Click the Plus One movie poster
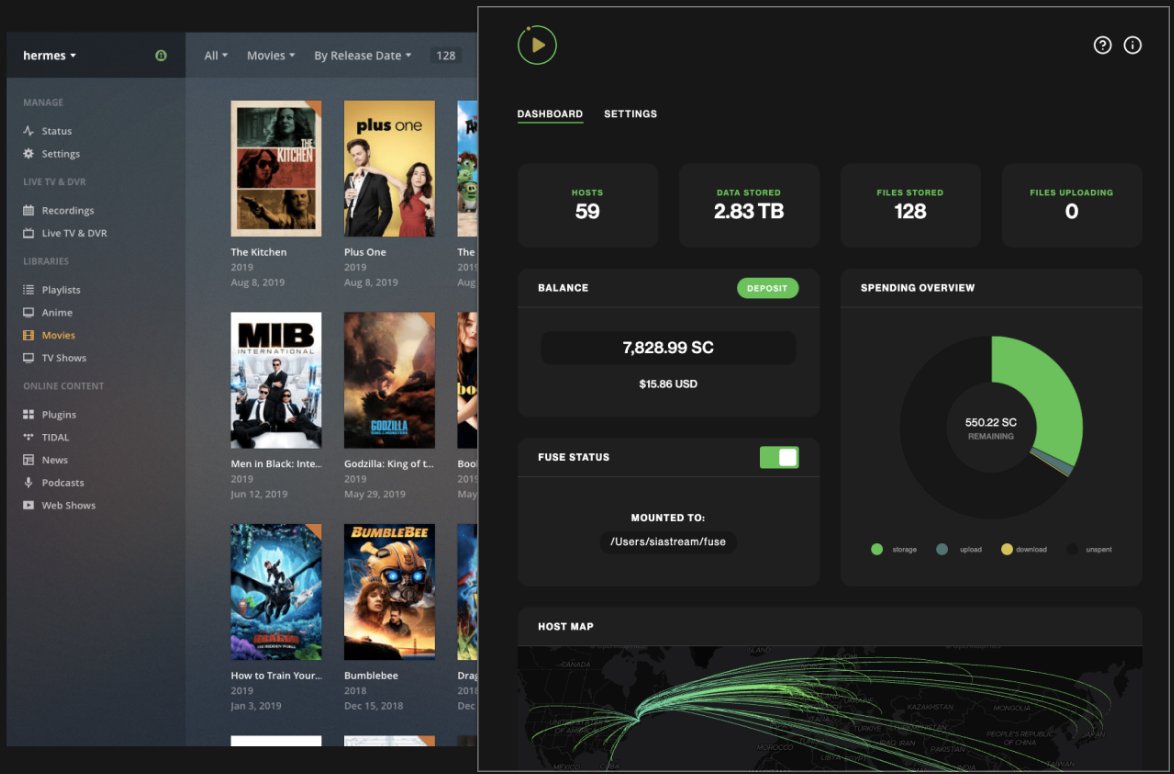Viewport: 1174px width, 774px height. tap(389, 168)
